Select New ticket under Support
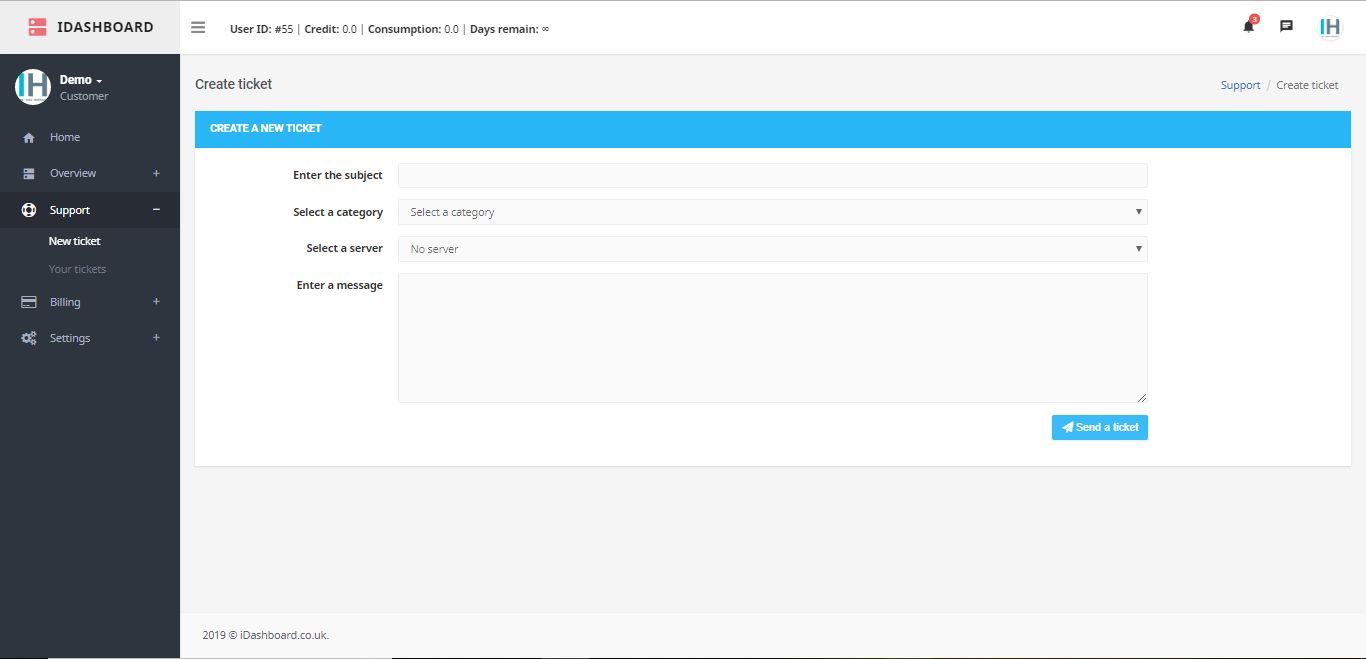Screen dimensions: 1366x659 point(75,241)
